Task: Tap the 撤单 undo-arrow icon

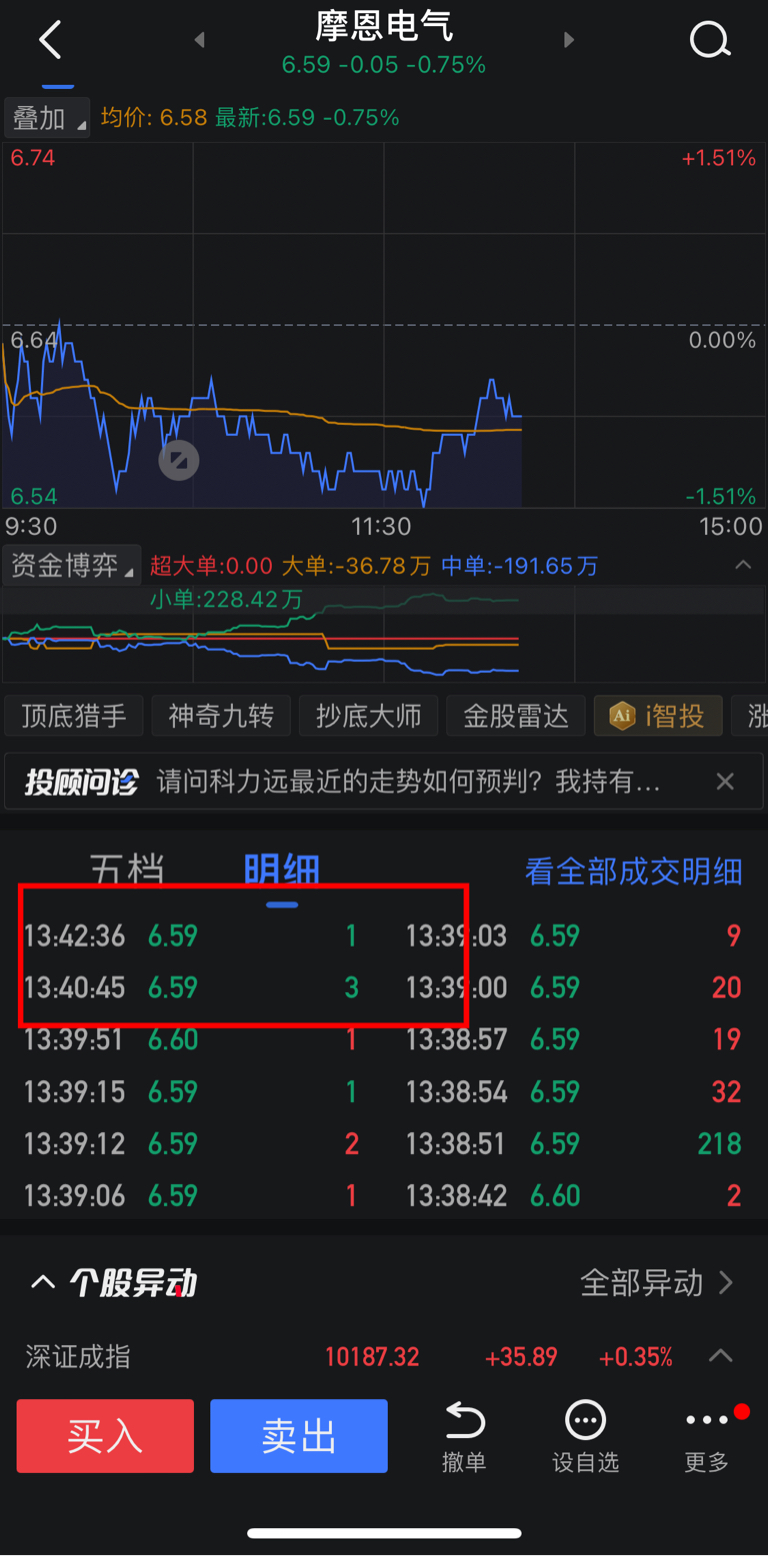Action: tap(464, 1420)
